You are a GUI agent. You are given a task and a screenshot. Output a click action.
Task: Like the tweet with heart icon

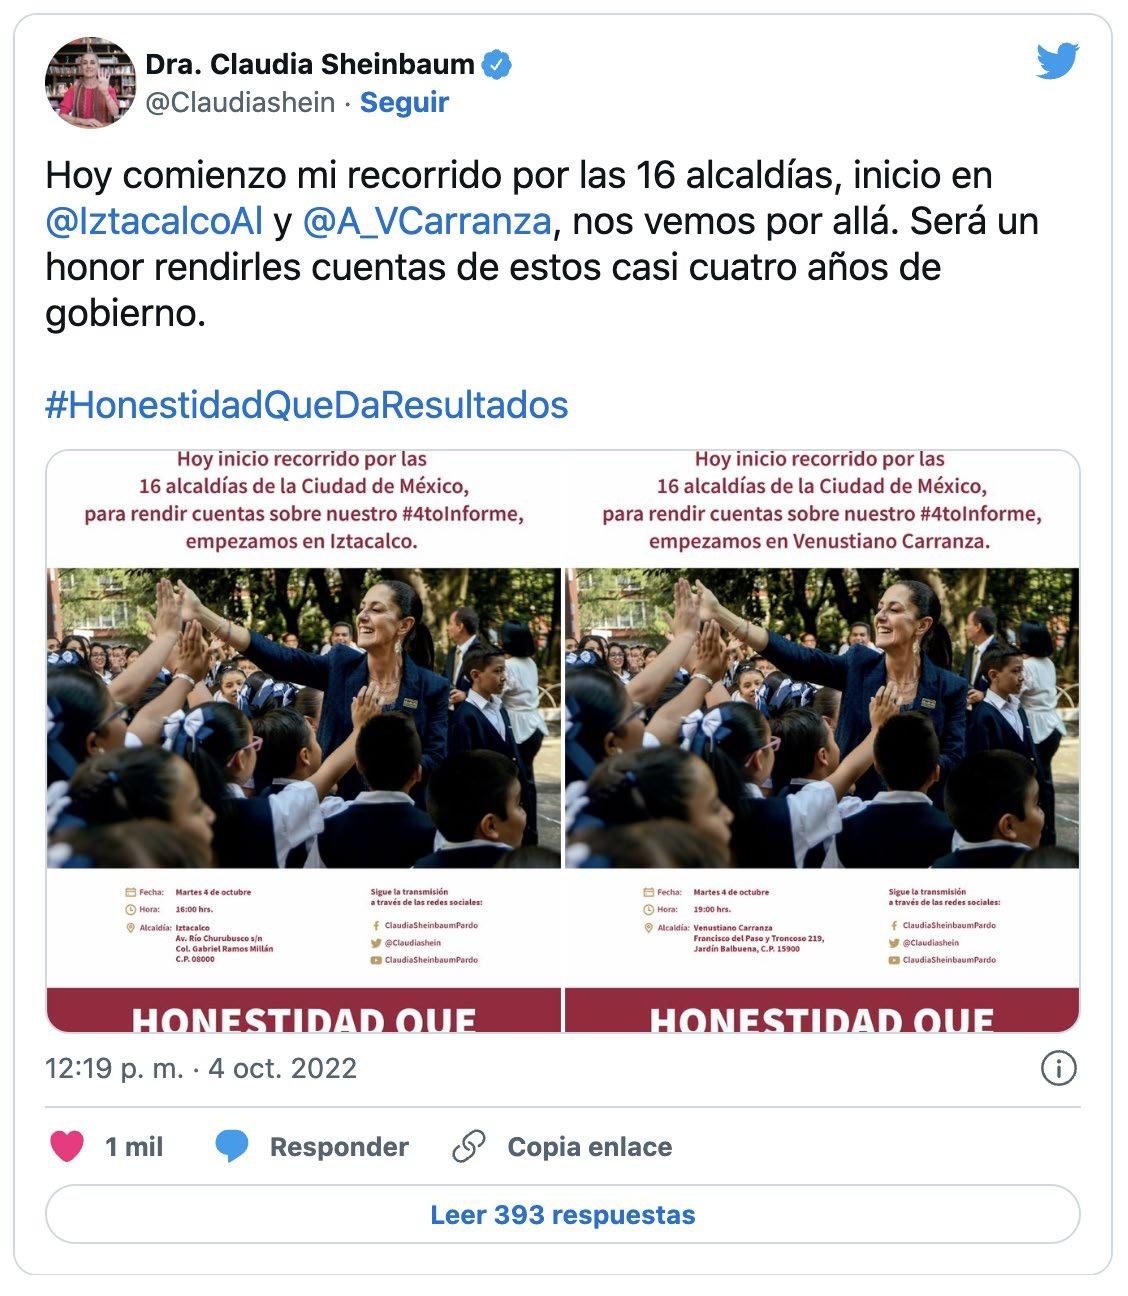67,1146
